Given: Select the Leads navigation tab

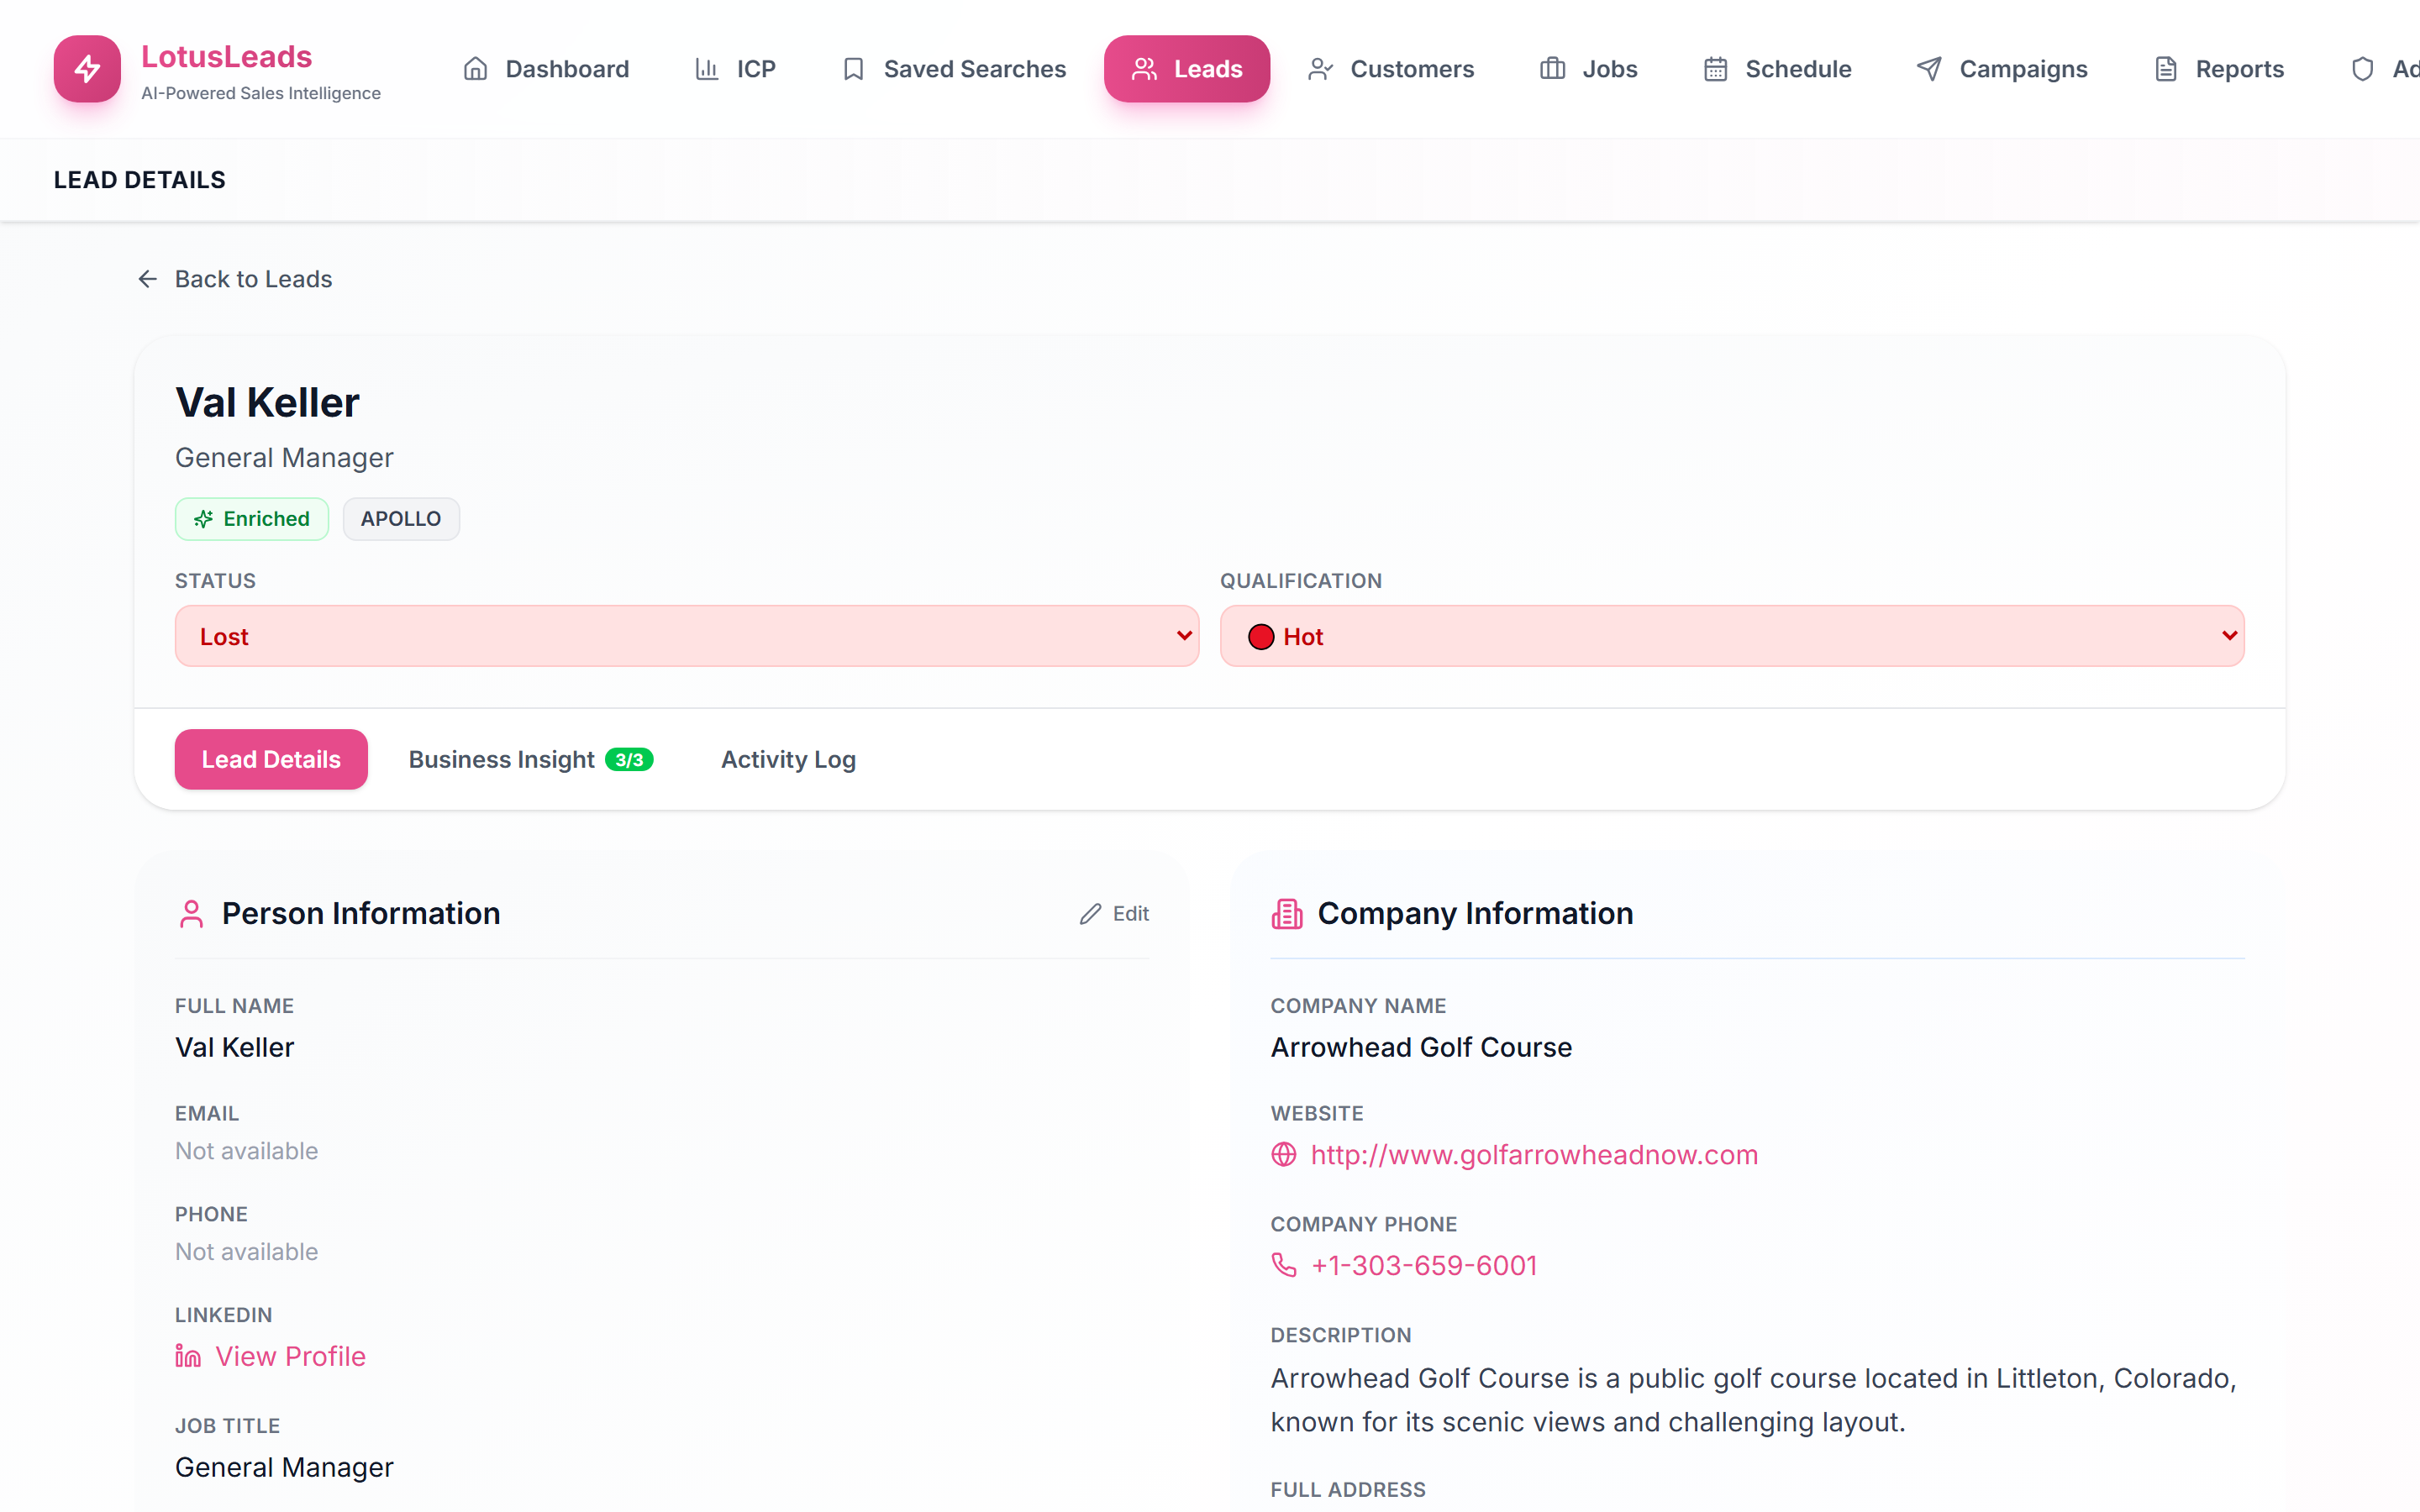Looking at the screenshot, I should tap(1187, 69).
